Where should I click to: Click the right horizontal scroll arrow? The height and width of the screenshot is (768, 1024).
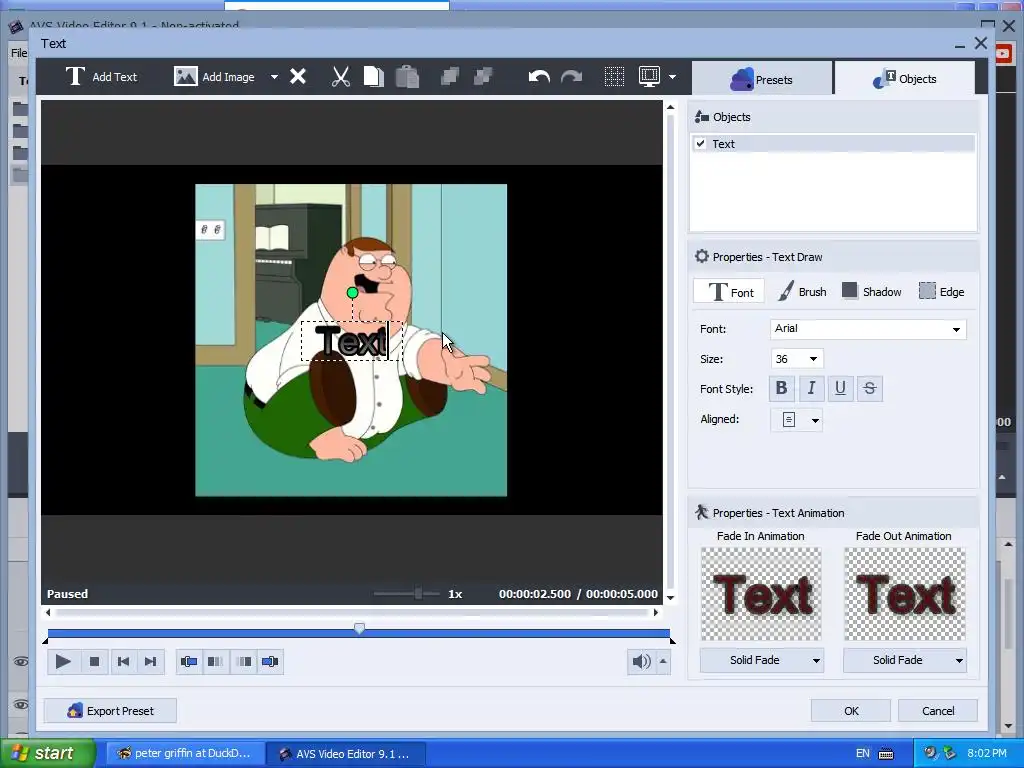click(656, 613)
